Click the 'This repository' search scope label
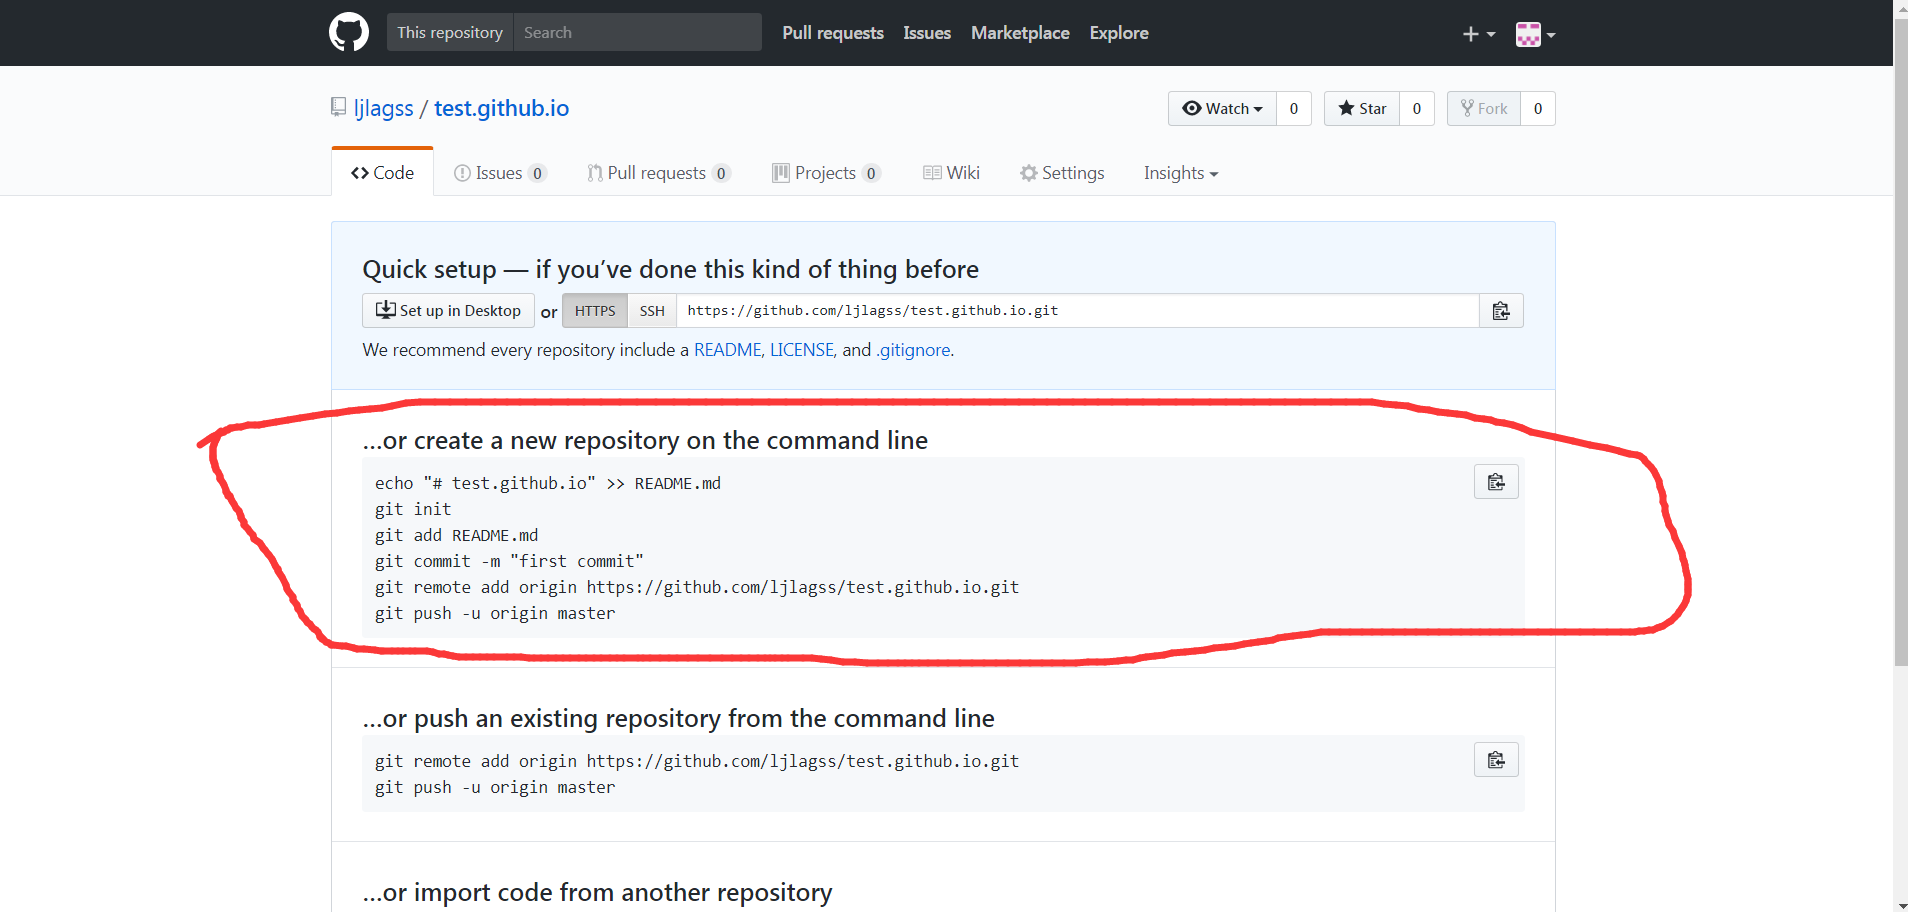Viewport: 1908px width, 912px height. coord(450,32)
